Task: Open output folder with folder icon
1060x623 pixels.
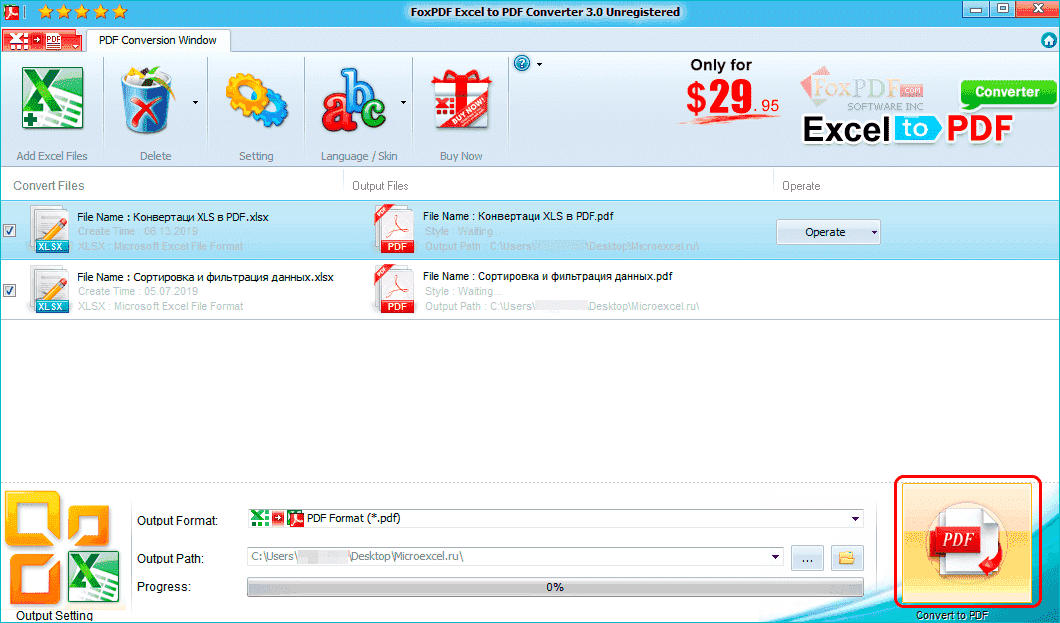Action: pos(847,558)
